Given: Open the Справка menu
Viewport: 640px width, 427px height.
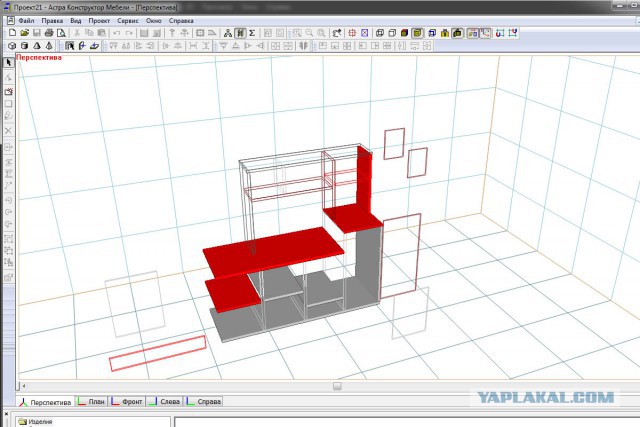Looking at the screenshot, I should 181,20.
